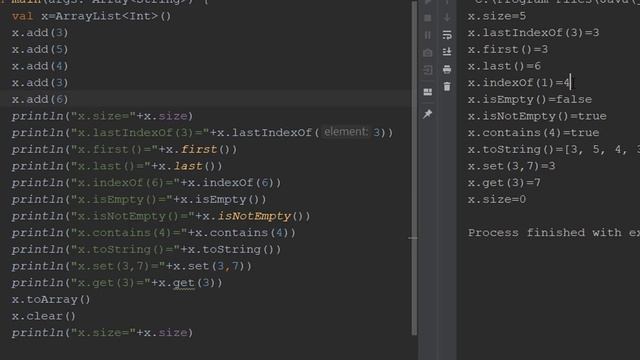Click console output 'x.isEmpty()=false'

pyautogui.click(x=530, y=100)
